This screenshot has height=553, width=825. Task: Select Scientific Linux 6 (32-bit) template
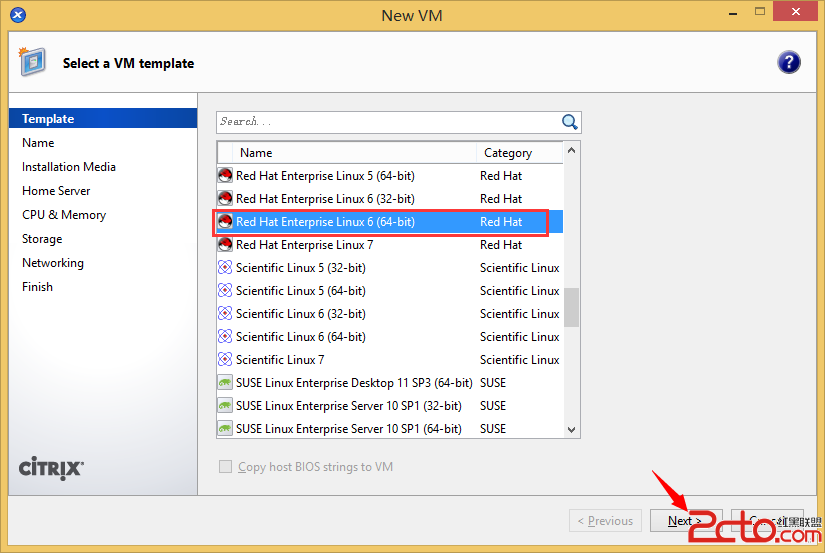[x=390, y=314]
